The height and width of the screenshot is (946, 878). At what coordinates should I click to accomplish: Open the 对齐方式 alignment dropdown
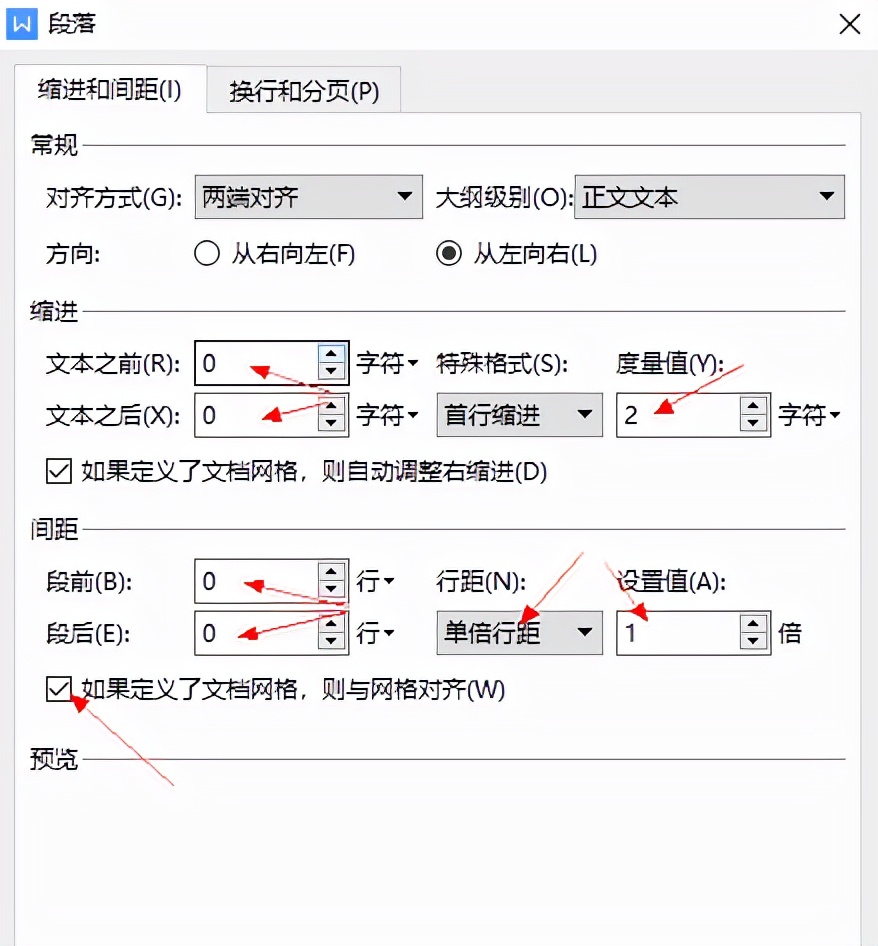pyautogui.click(x=406, y=197)
